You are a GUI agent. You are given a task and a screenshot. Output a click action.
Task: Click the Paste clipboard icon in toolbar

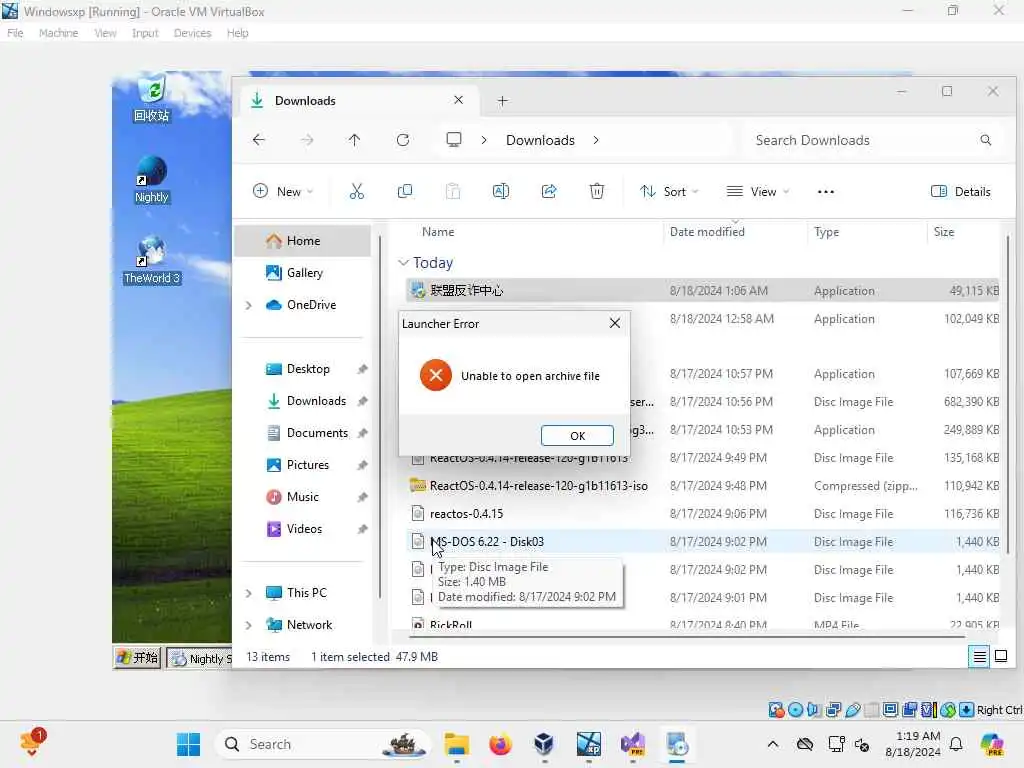[x=453, y=191]
